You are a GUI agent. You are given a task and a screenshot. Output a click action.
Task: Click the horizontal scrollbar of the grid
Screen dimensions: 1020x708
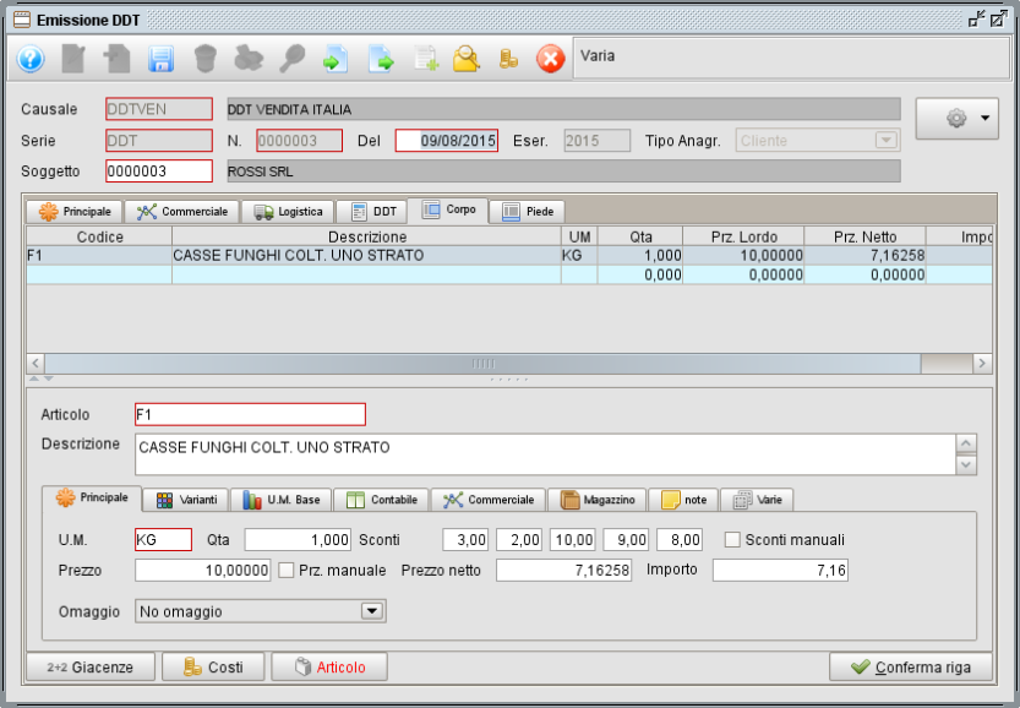click(483, 364)
